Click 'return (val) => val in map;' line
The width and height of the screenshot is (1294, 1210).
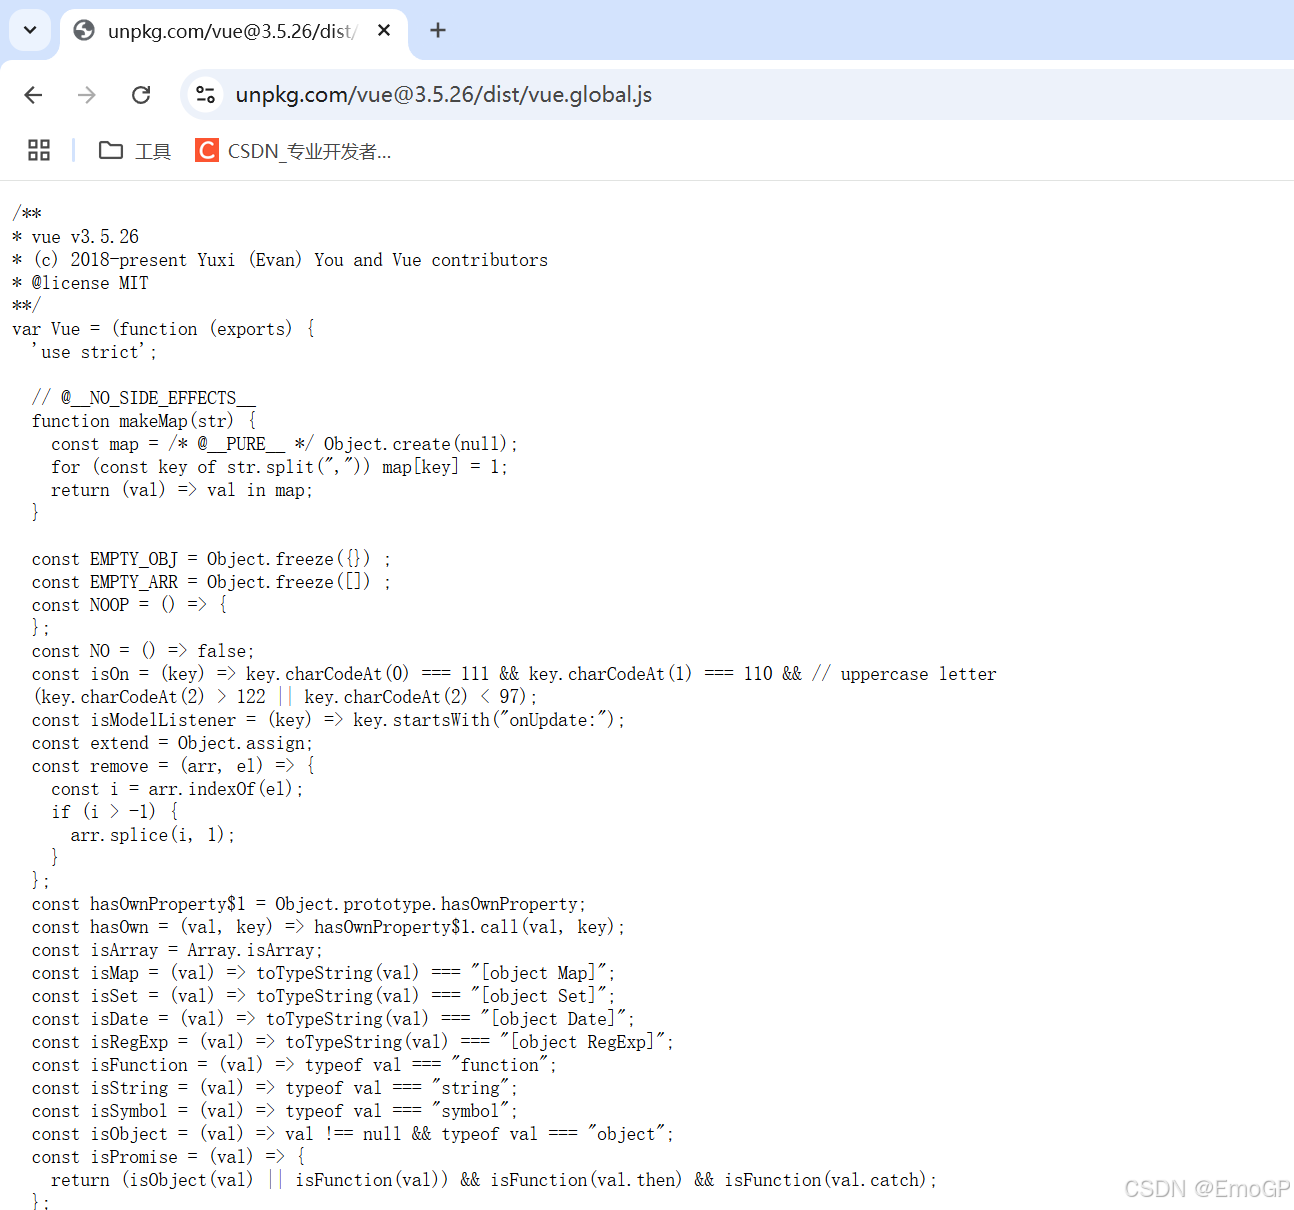click(x=182, y=490)
